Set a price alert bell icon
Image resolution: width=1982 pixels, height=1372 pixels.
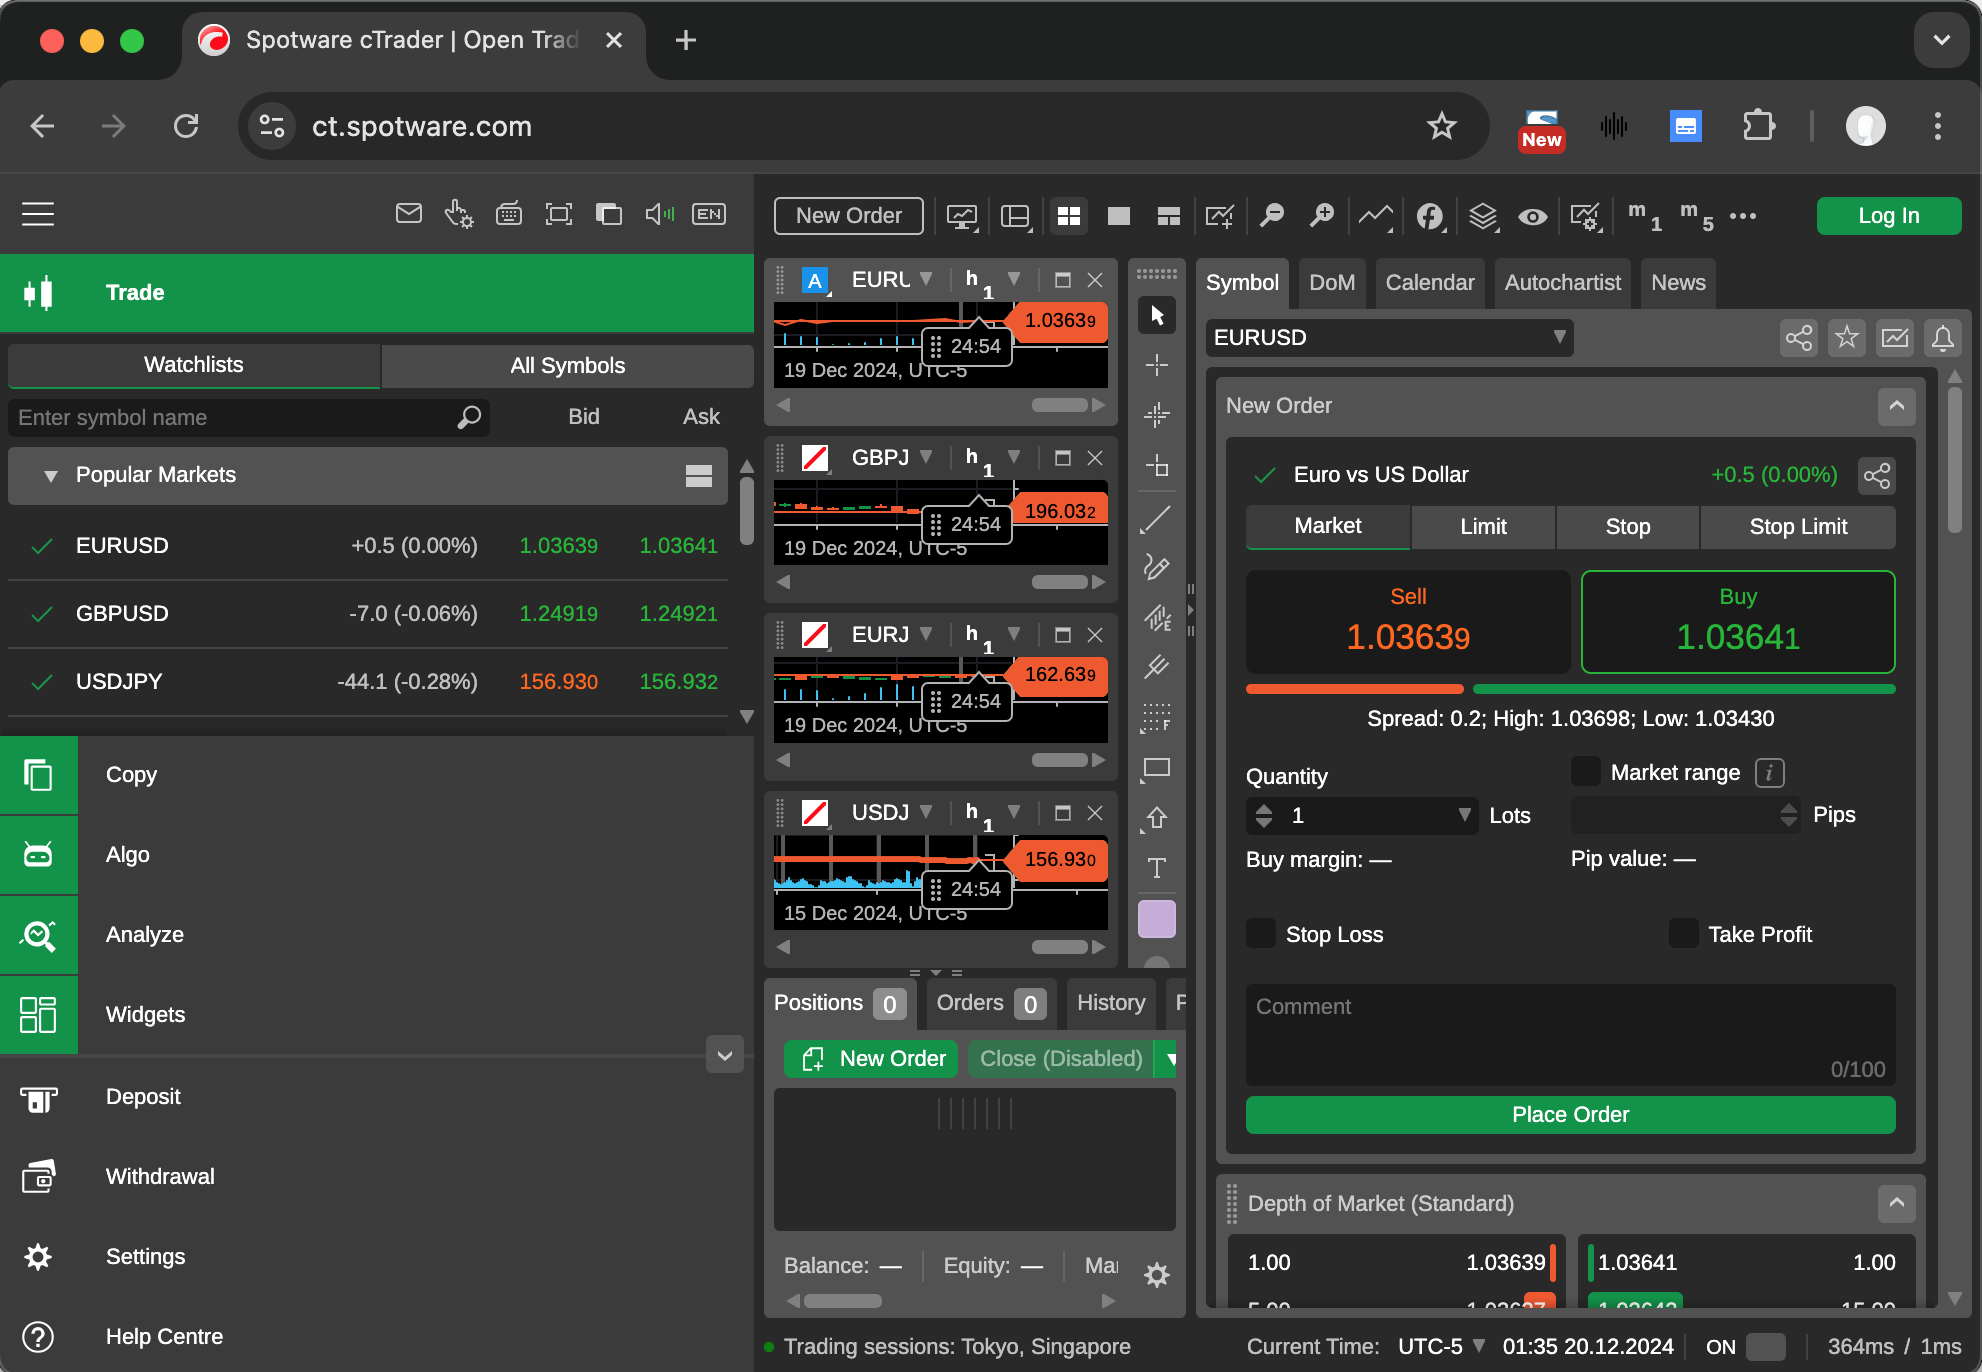click(1943, 338)
